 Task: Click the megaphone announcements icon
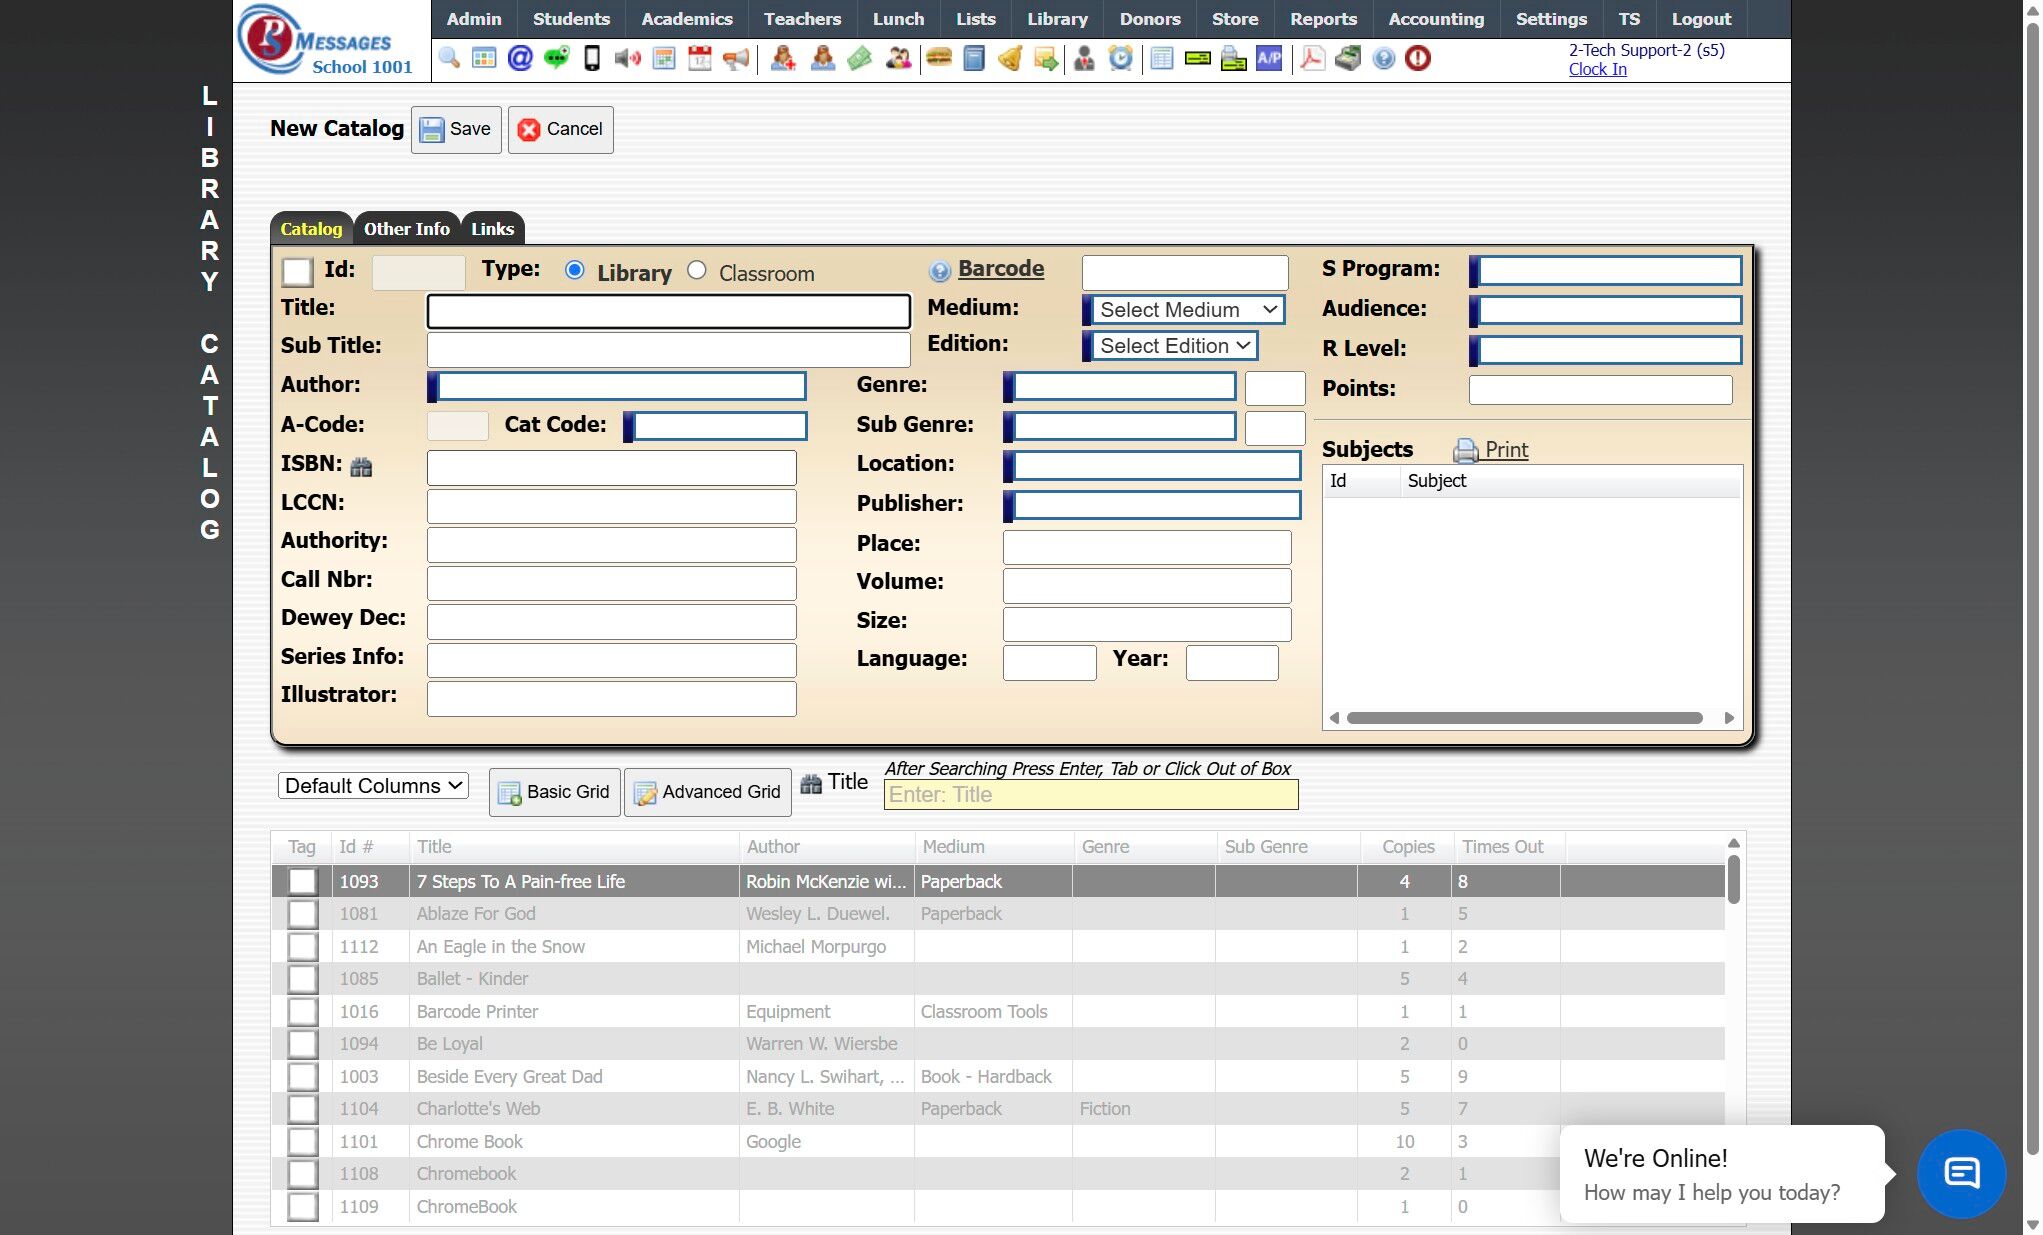(736, 58)
